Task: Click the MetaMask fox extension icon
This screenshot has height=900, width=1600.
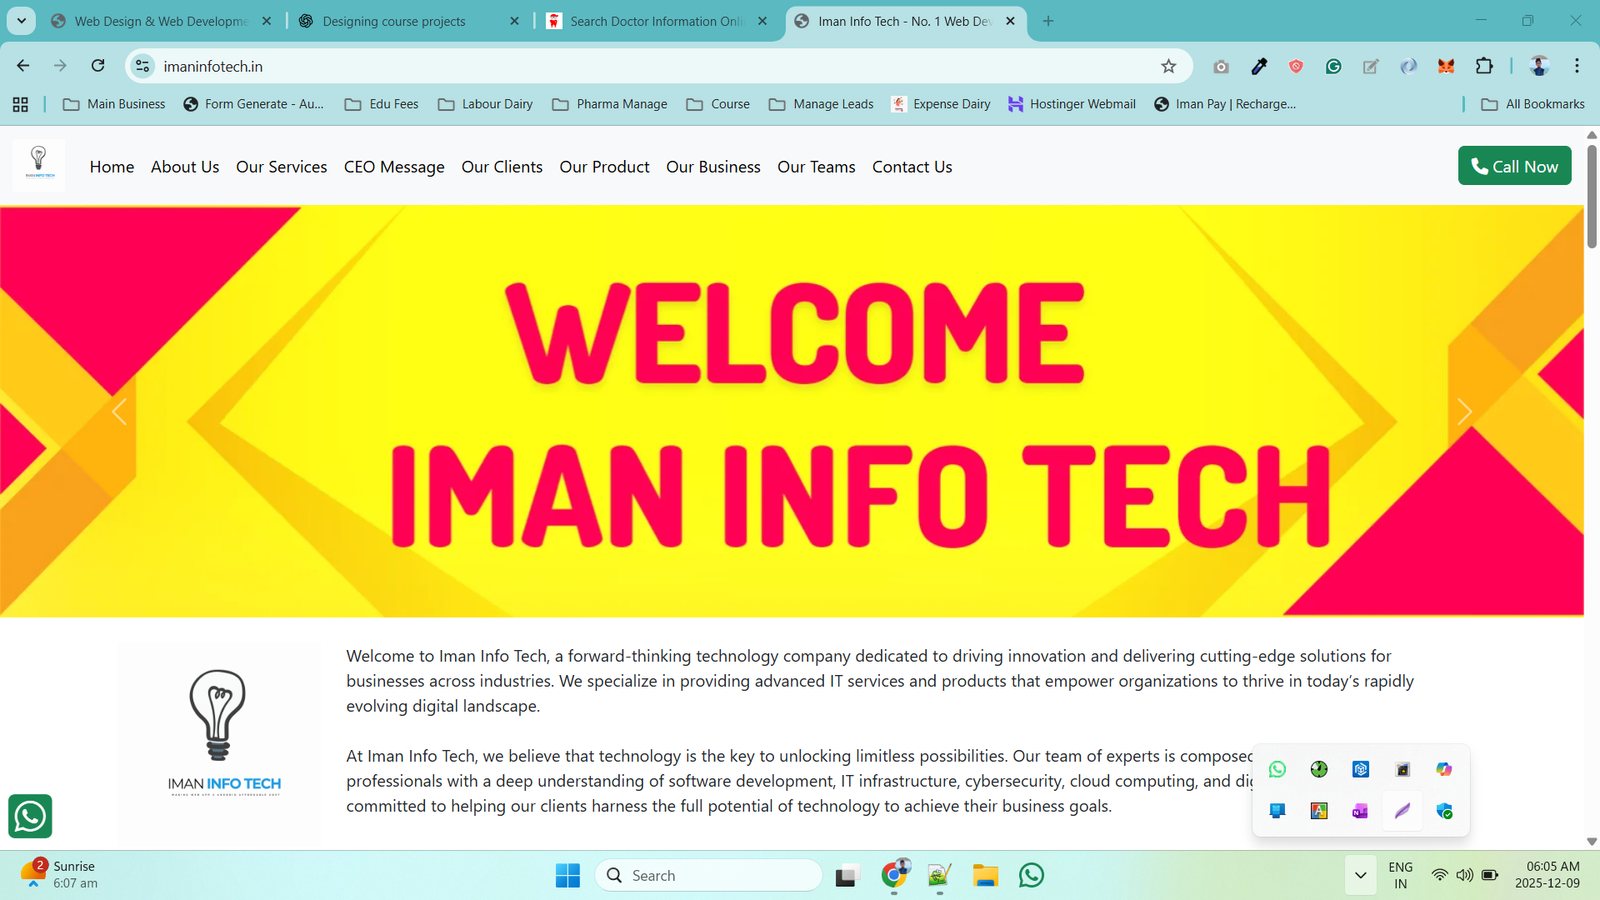Action: 1446,66
